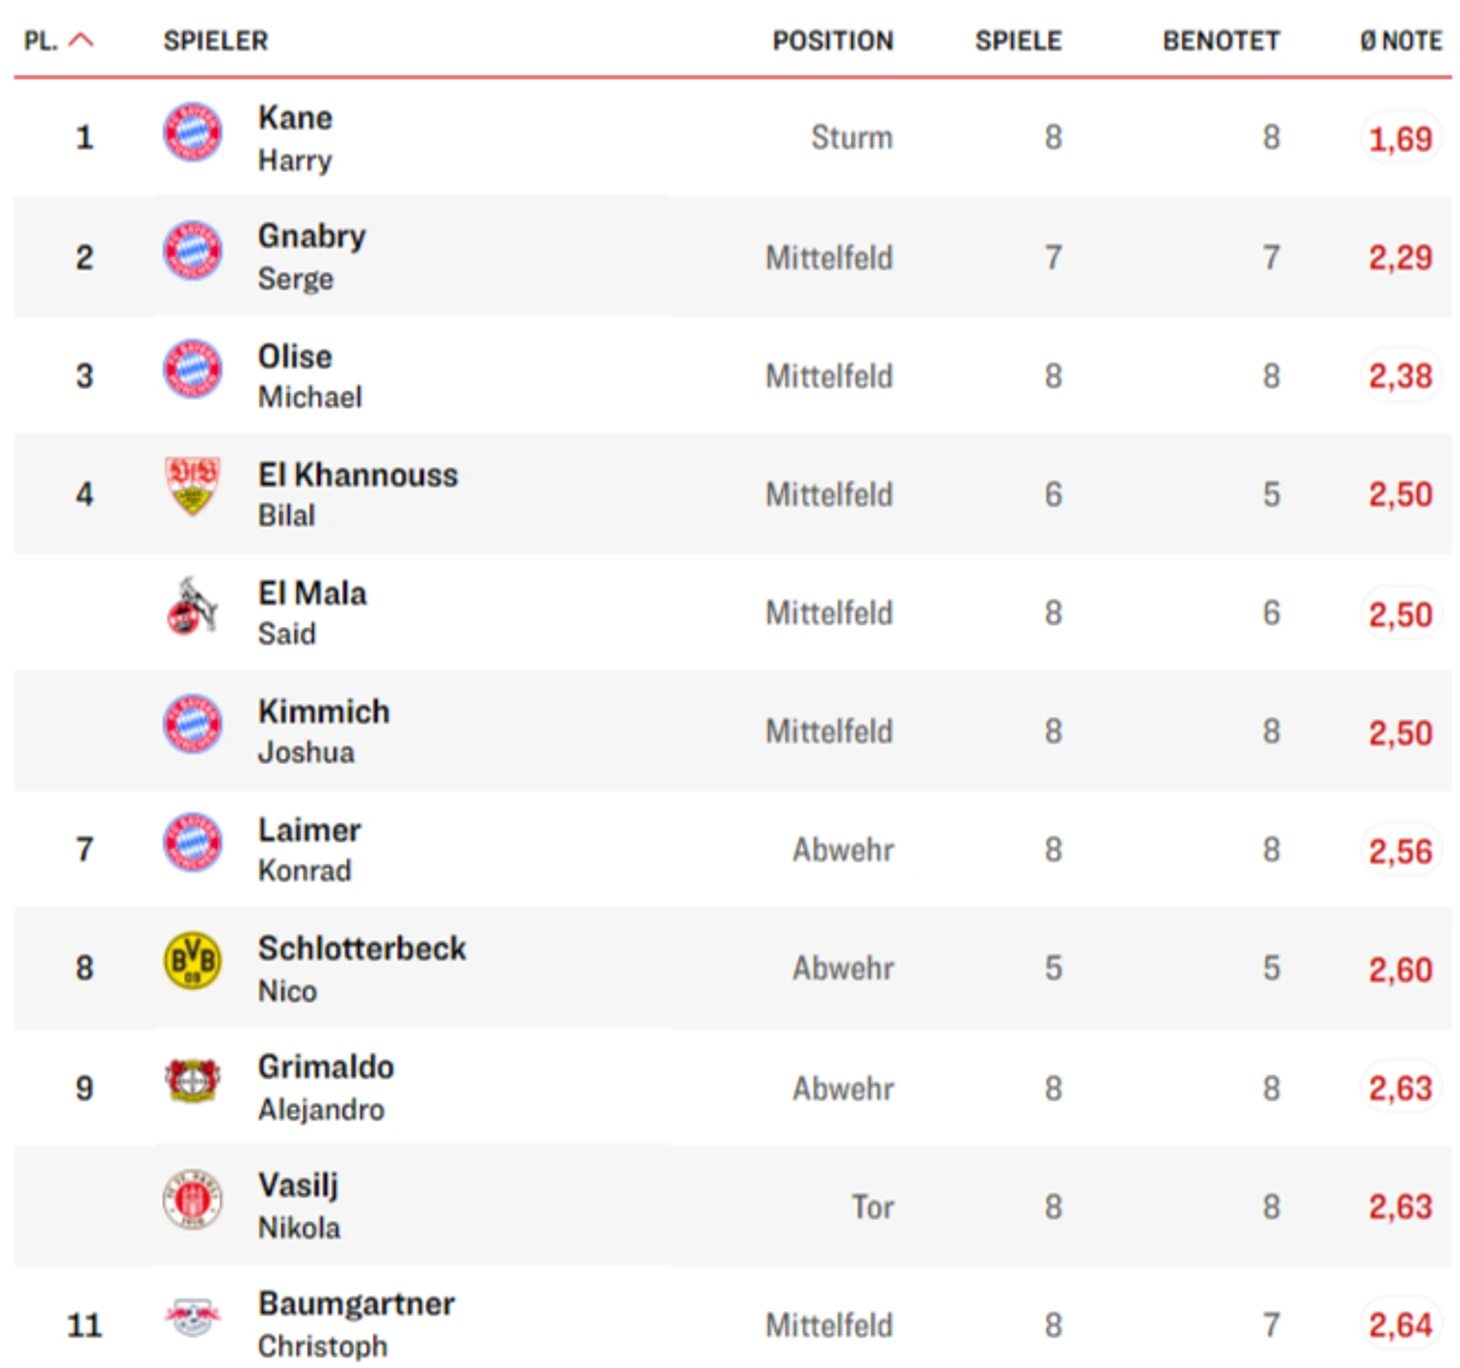This screenshot has height=1368, width=1460.
Task: Click VfB Stuttgart crest beside El Khannouss
Action: click(192, 487)
